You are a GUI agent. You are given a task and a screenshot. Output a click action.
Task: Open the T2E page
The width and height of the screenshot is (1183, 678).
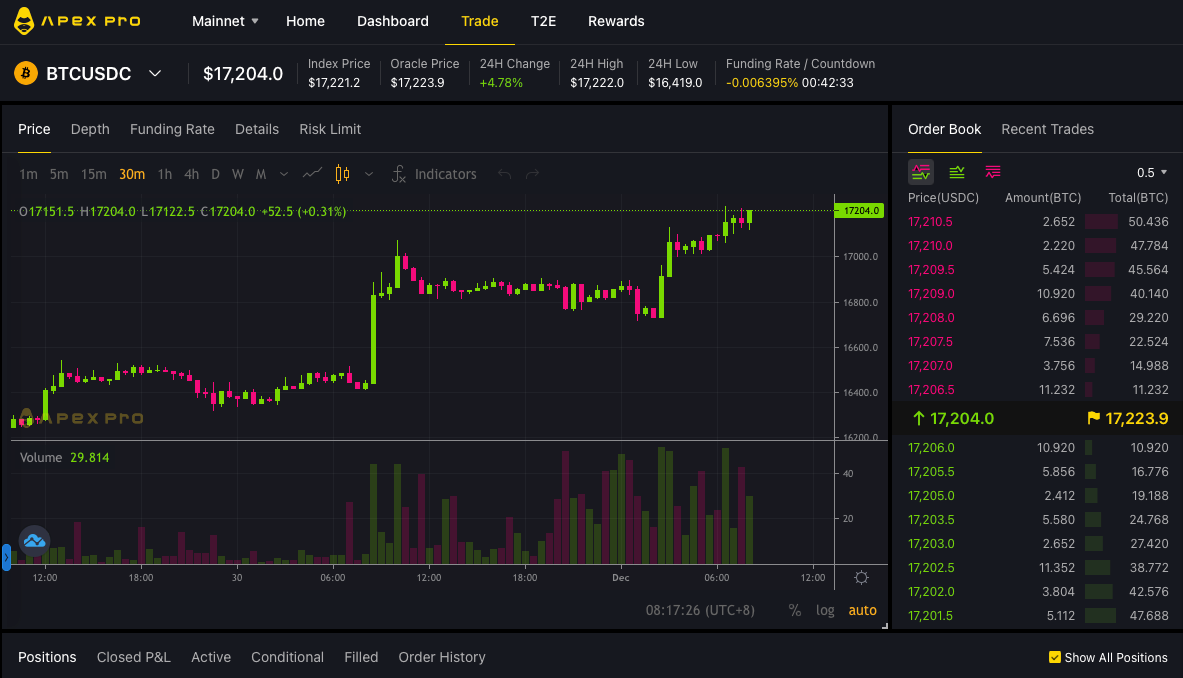pyautogui.click(x=543, y=21)
